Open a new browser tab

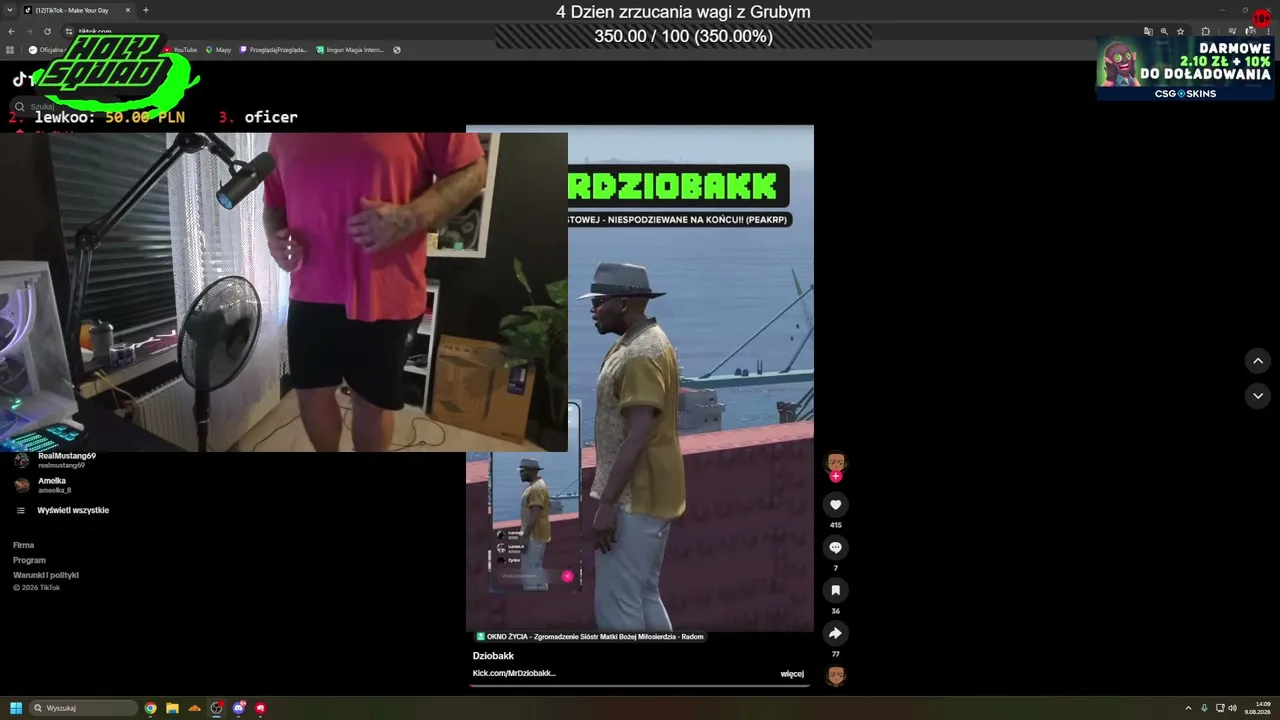(146, 10)
